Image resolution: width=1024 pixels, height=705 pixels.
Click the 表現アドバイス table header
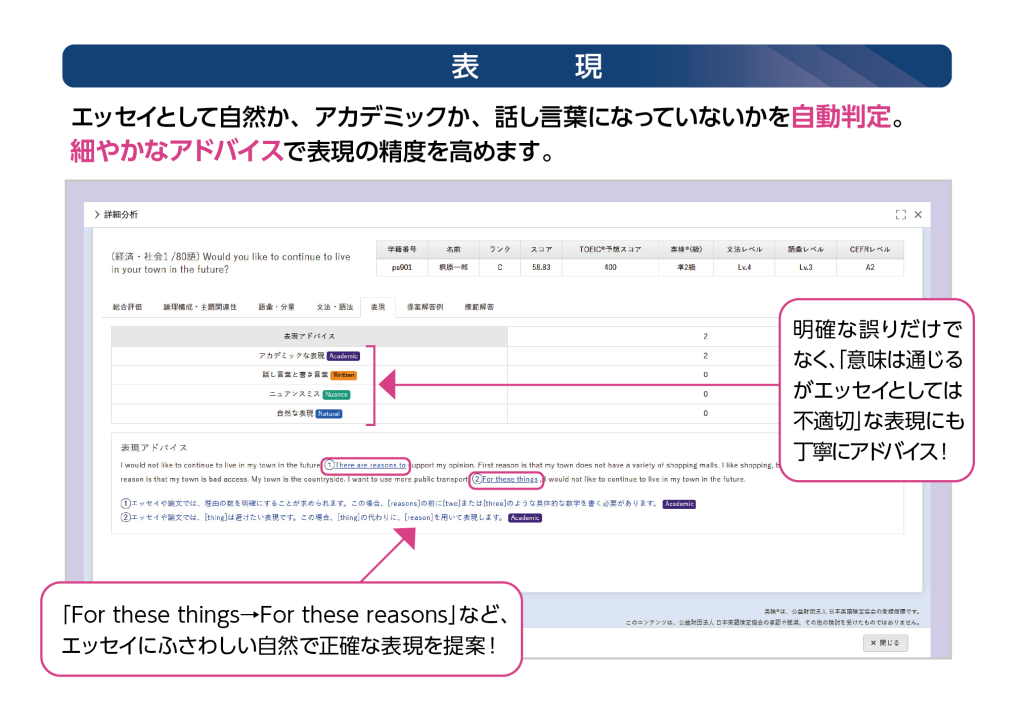[310, 337]
